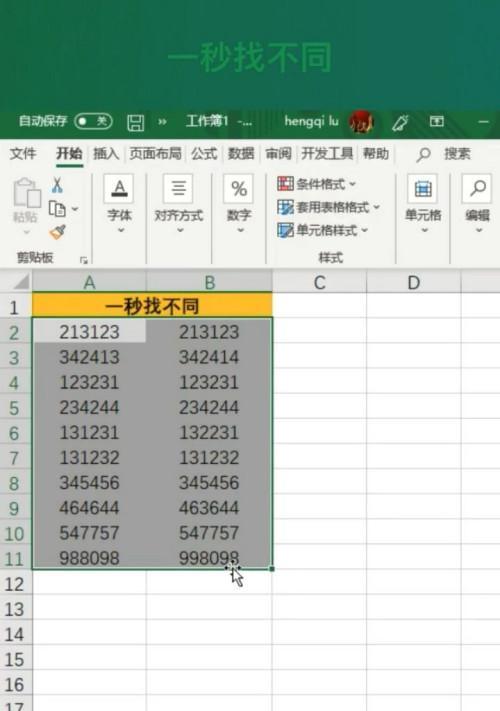The height and width of the screenshot is (711, 500).
Task: Open the 页面布局 tab
Action: (155, 154)
